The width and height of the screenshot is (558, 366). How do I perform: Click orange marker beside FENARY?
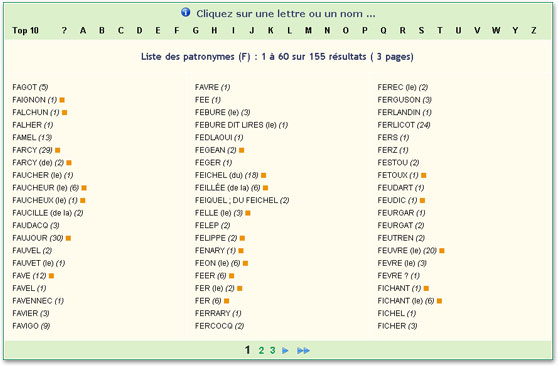click(x=241, y=251)
